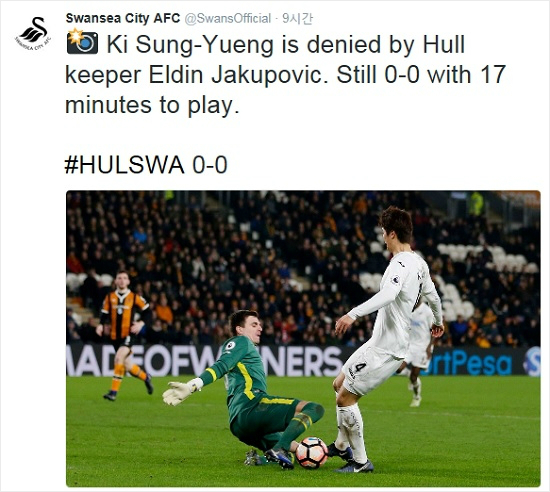This screenshot has height=492, width=550.
Task: Click the number 4 on white shorts
Action: (x=360, y=368)
